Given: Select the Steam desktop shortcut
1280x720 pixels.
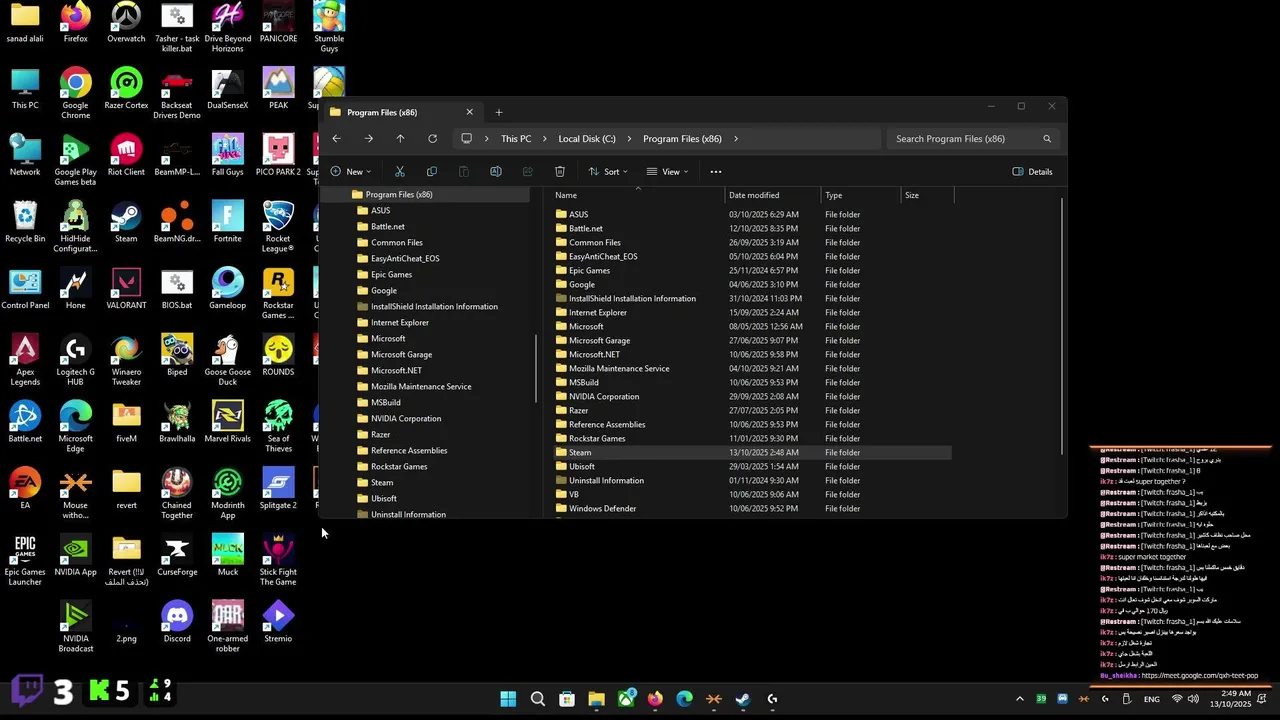Looking at the screenshot, I should [x=126, y=222].
